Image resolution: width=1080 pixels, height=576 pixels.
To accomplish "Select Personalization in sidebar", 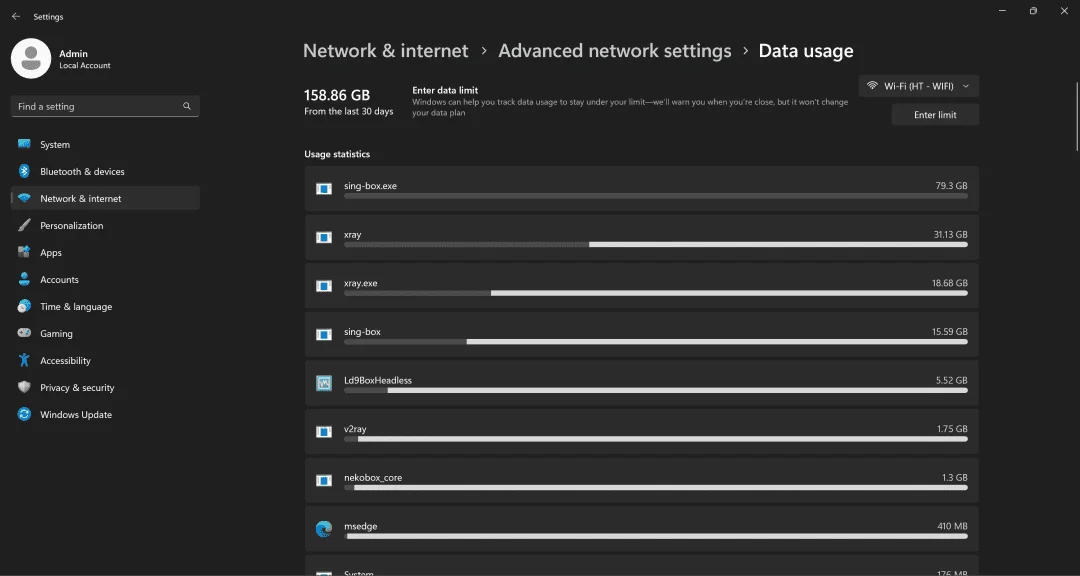I will [x=105, y=225].
